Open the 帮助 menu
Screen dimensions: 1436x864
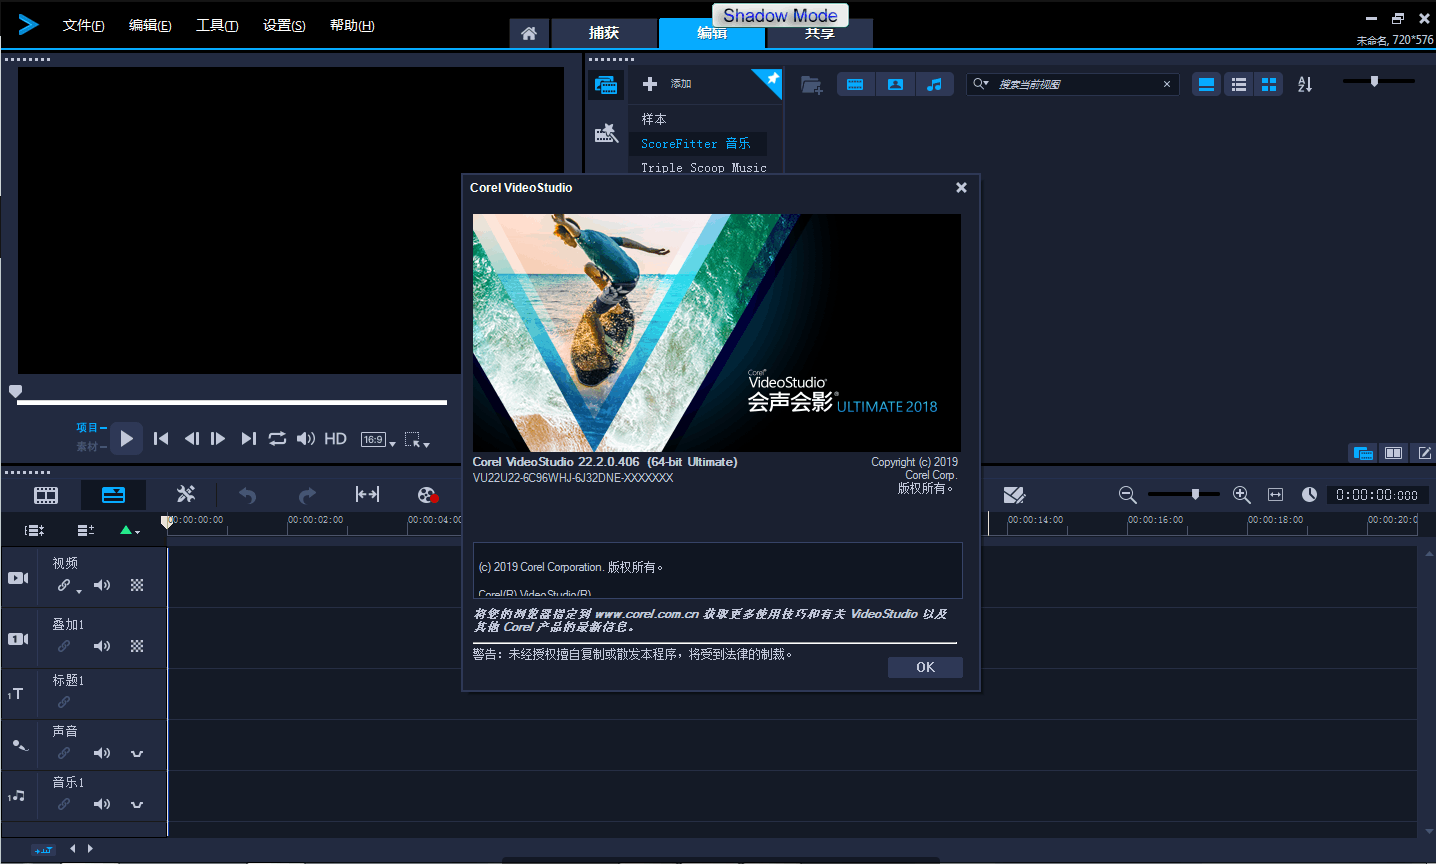click(352, 25)
